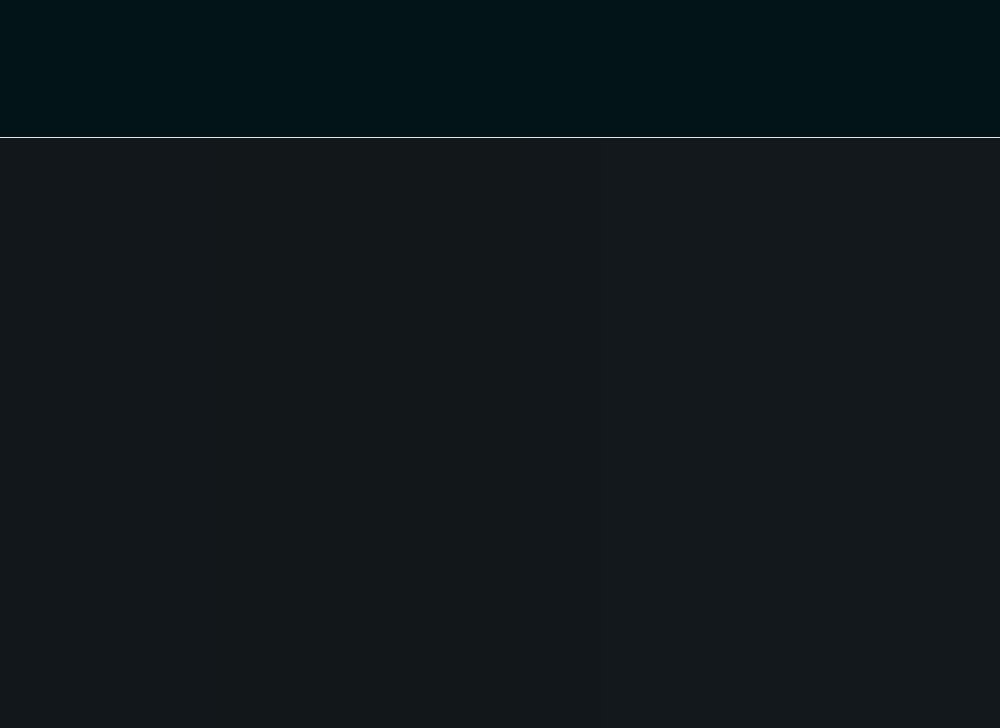Click the empty dark header area

tap(500, 68)
